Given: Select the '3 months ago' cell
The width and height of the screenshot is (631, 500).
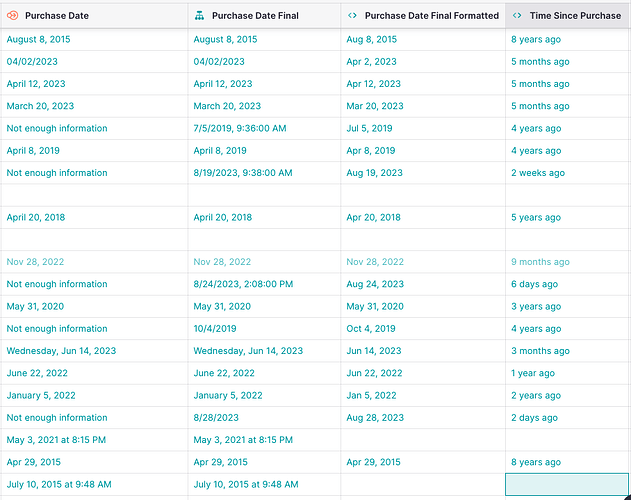Looking at the screenshot, I should tap(568, 351).
